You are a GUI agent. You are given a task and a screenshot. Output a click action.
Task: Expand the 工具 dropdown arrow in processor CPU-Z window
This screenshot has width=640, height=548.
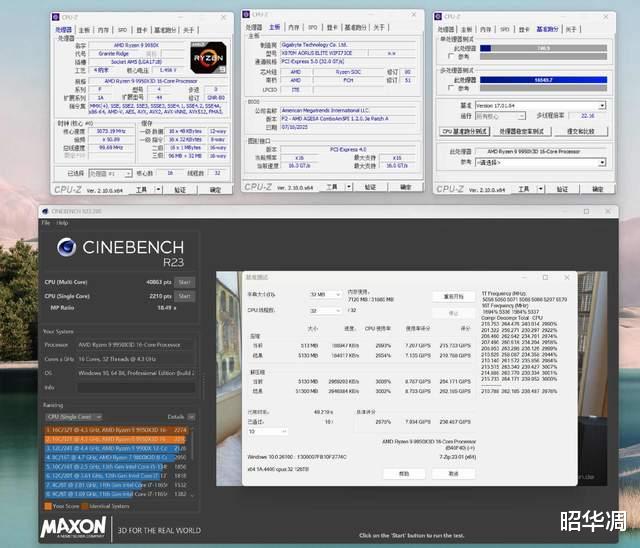158,190
